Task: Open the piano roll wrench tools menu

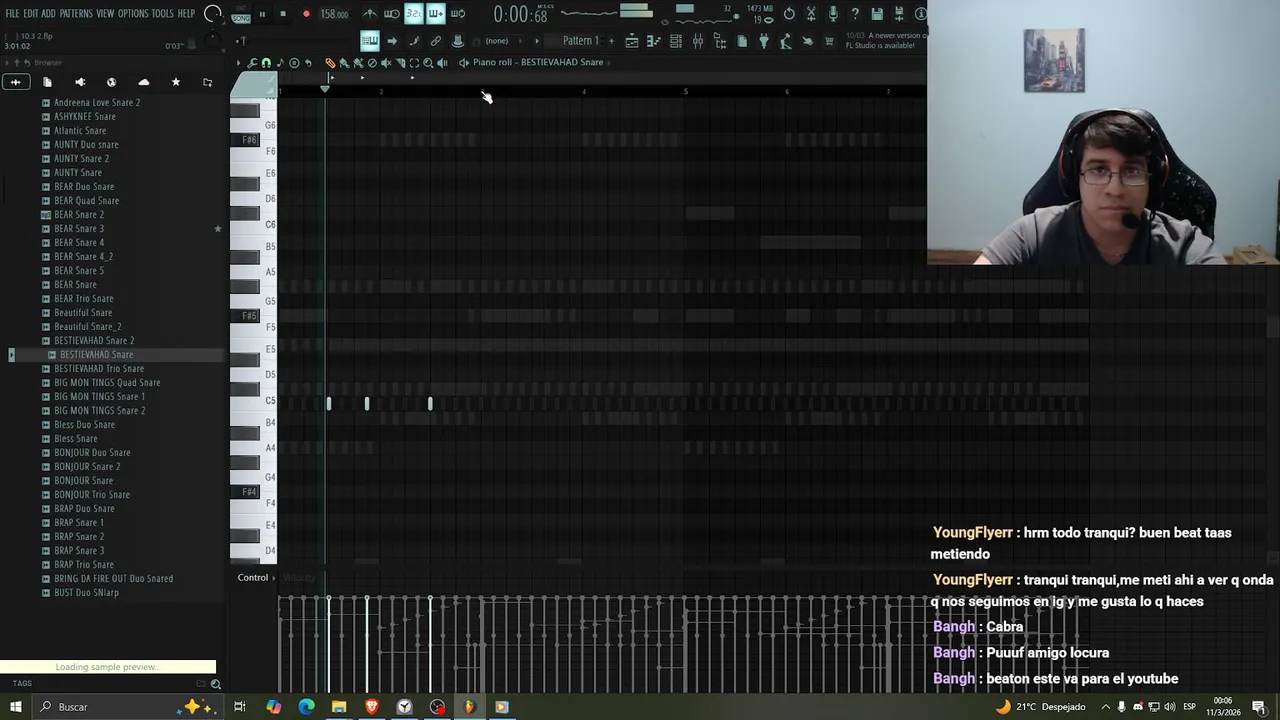Action: (x=252, y=62)
